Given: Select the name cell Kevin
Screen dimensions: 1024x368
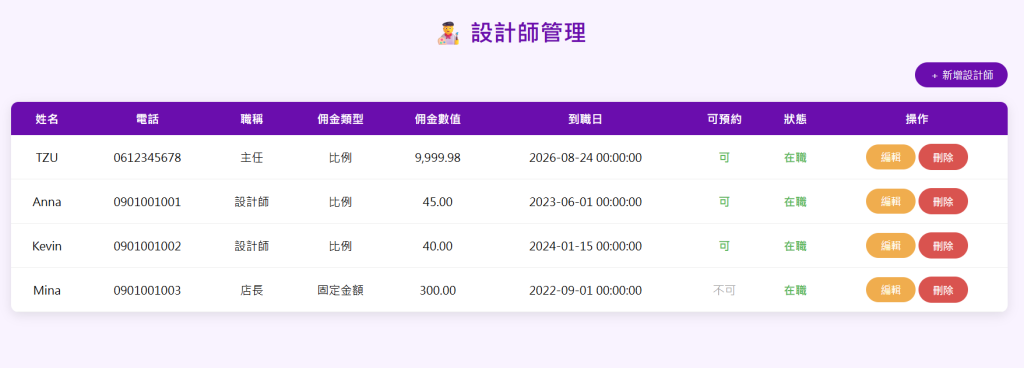Looking at the screenshot, I should [47, 246].
